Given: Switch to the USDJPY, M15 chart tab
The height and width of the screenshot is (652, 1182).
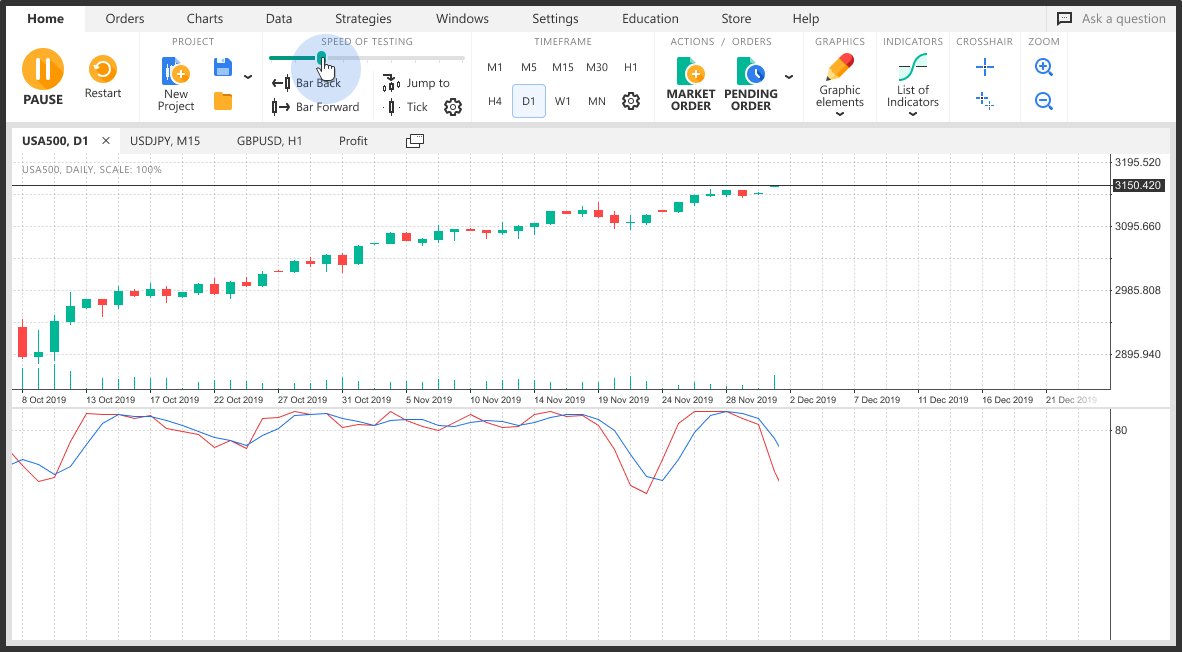Looking at the screenshot, I should pos(165,141).
